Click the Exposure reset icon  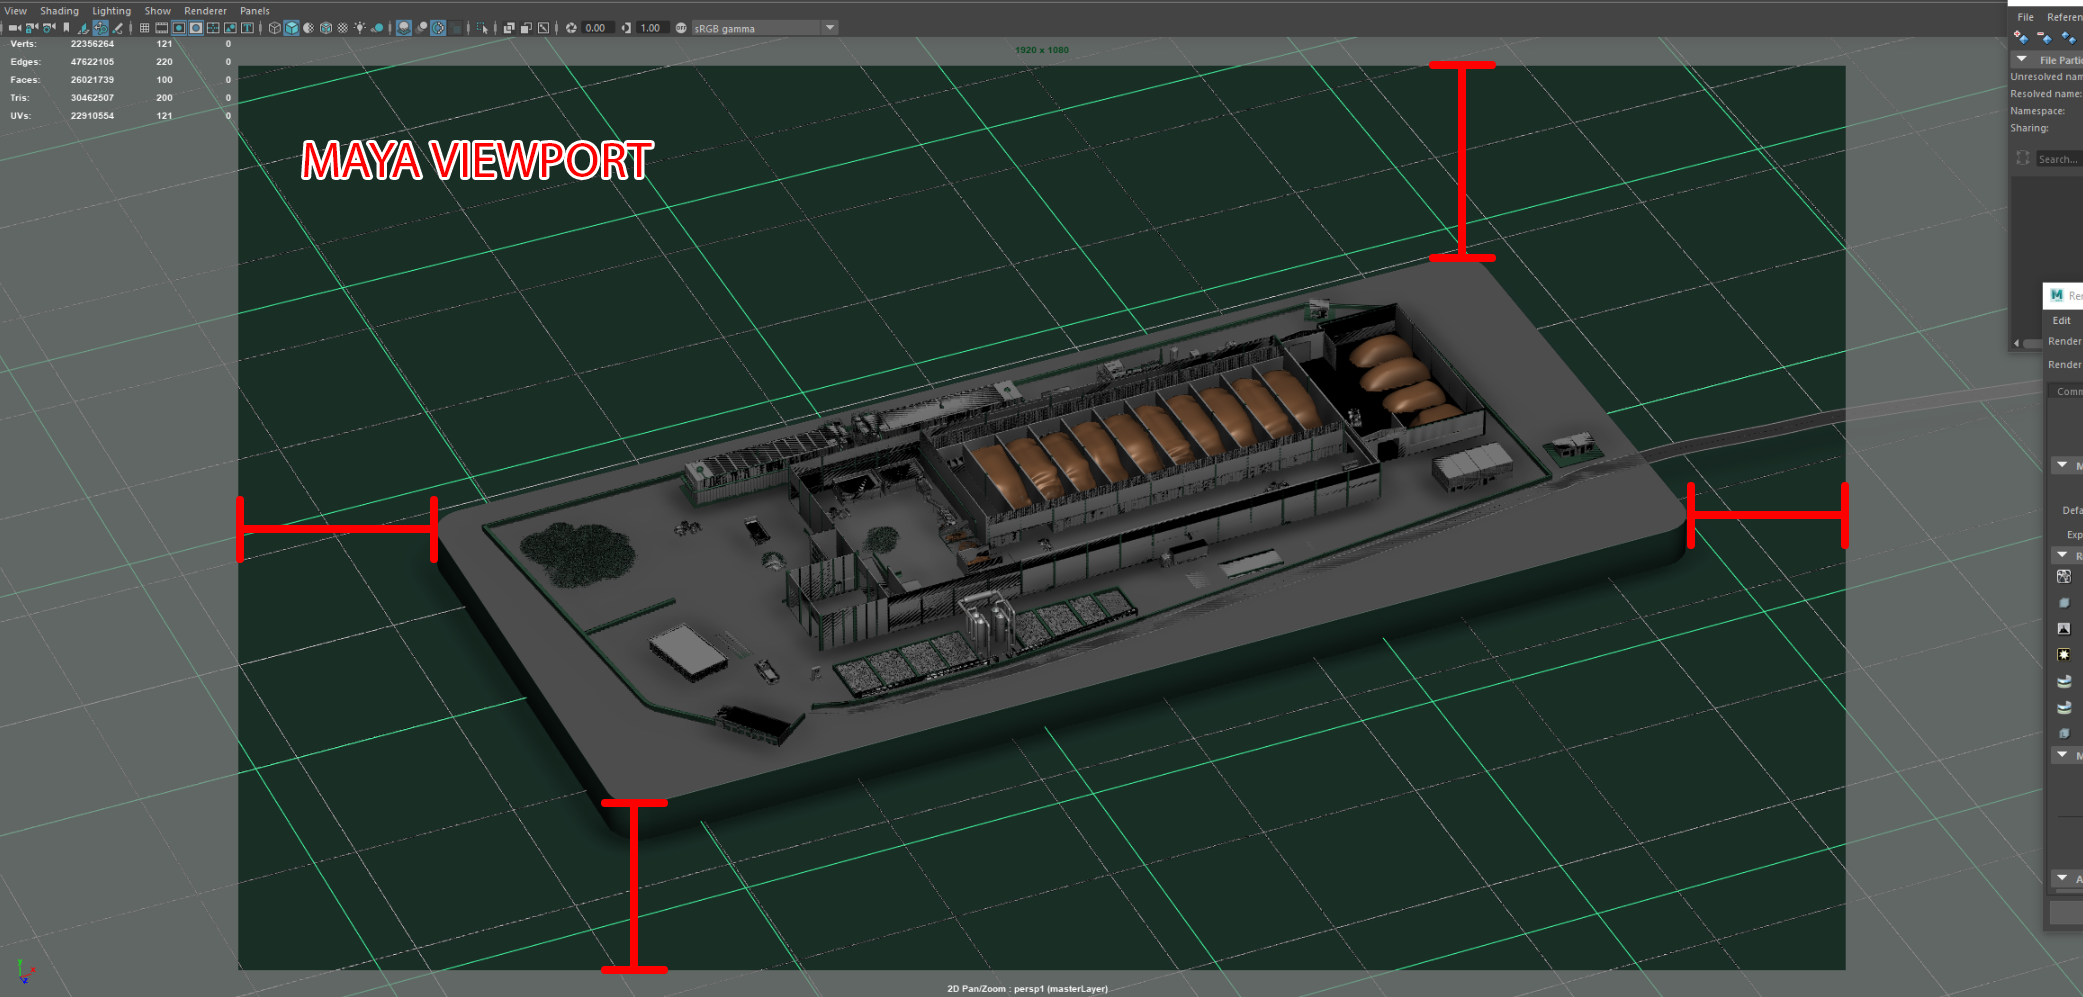click(x=571, y=28)
